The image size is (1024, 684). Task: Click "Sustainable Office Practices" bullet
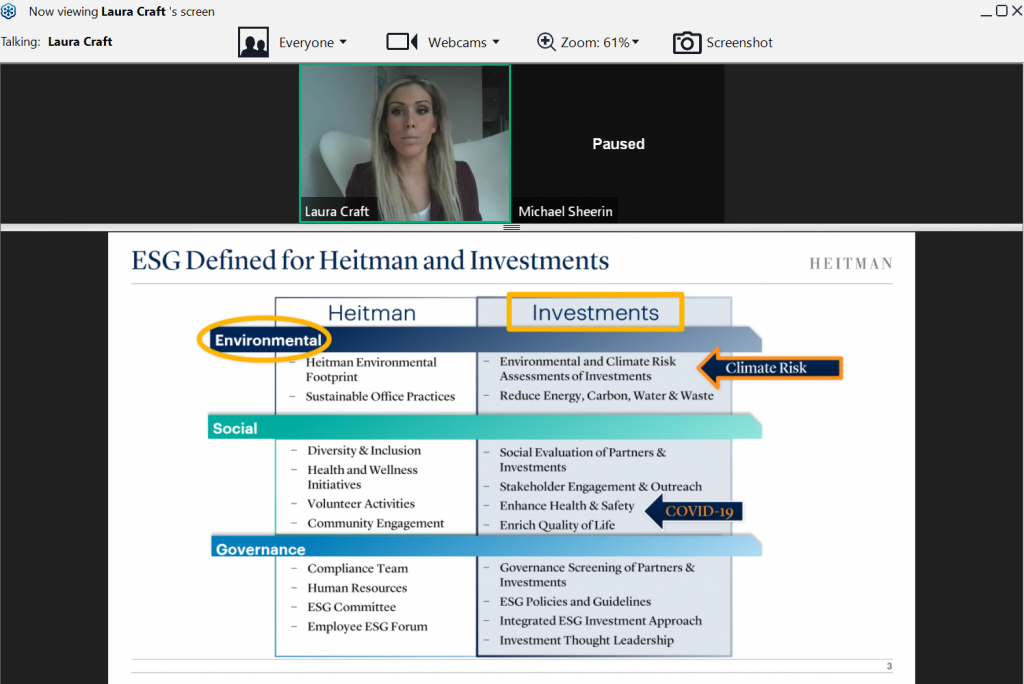click(380, 397)
